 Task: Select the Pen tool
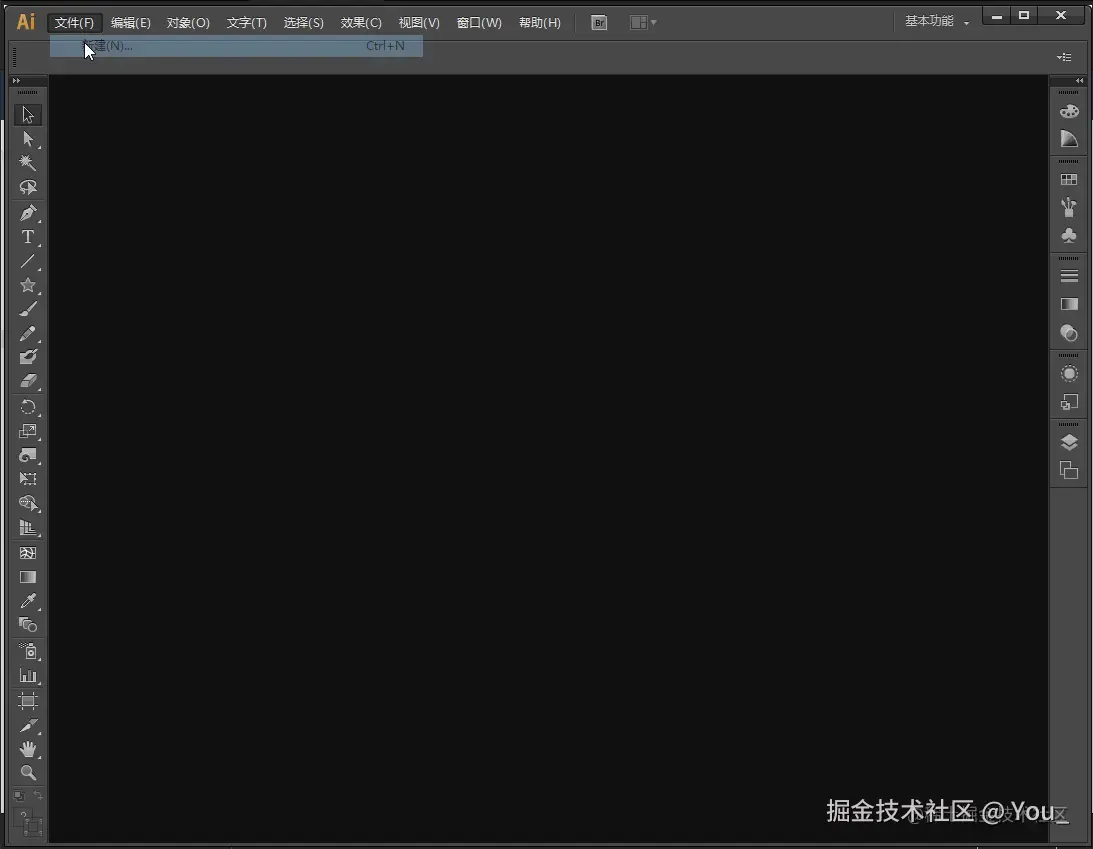(x=28, y=212)
